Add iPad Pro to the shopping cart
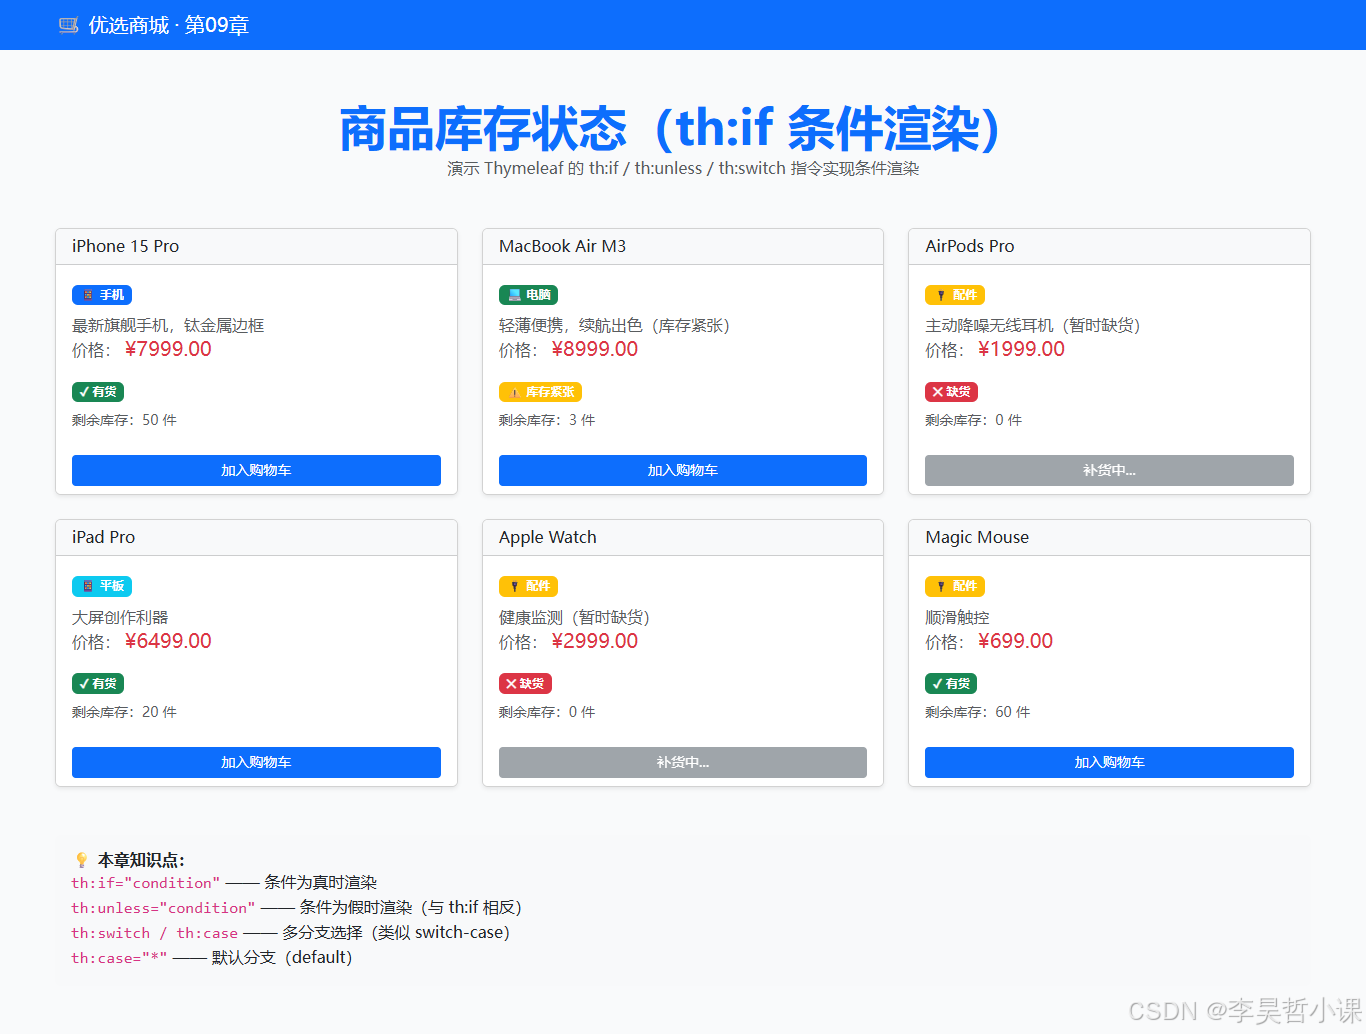The image size is (1366, 1034). [256, 762]
